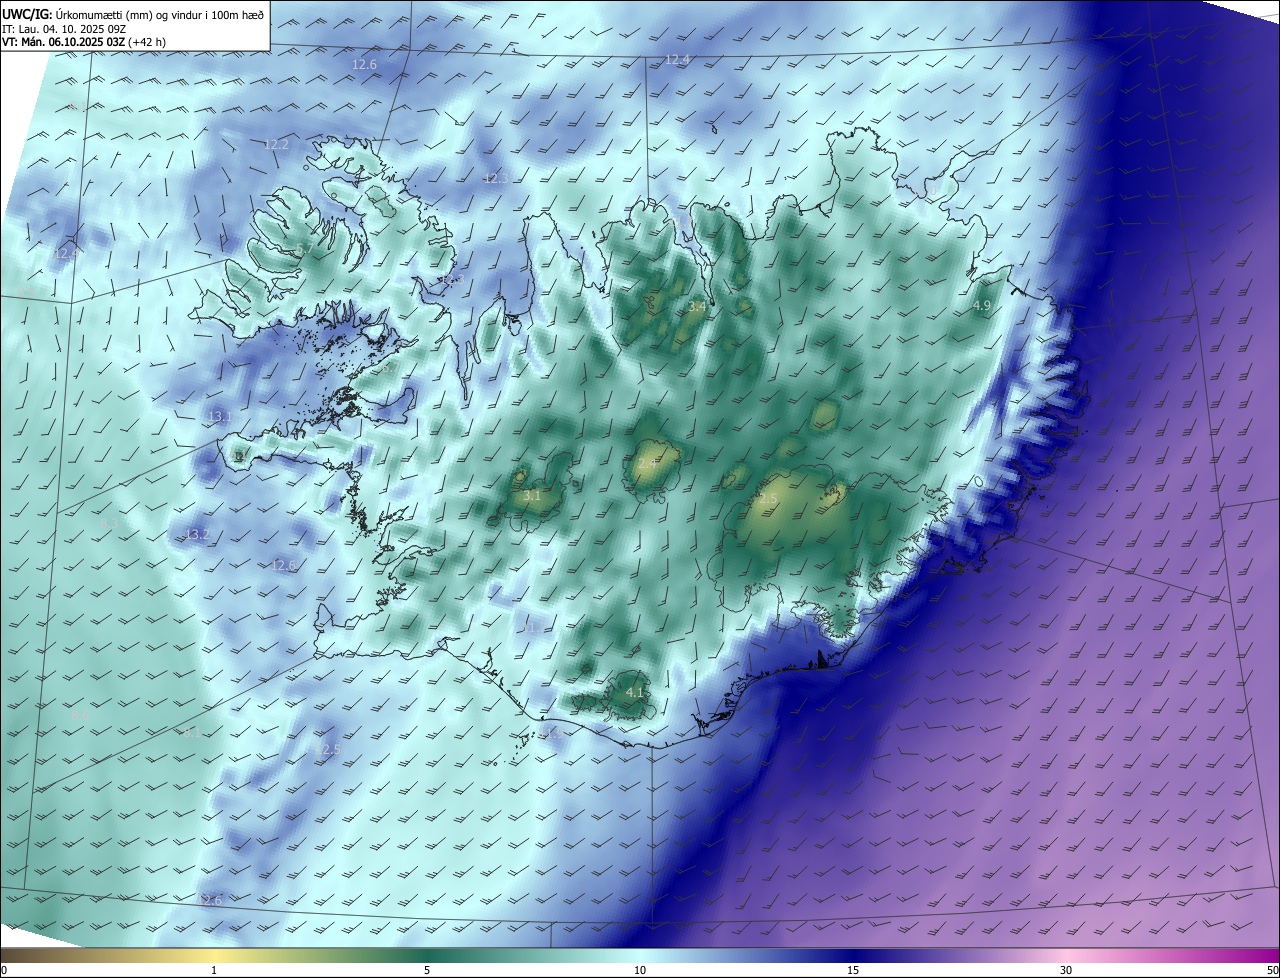Click the initial time line "IT: Lau. 04. 10. 2025 09Z"
The width and height of the screenshot is (1280, 978).
click(x=64, y=29)
